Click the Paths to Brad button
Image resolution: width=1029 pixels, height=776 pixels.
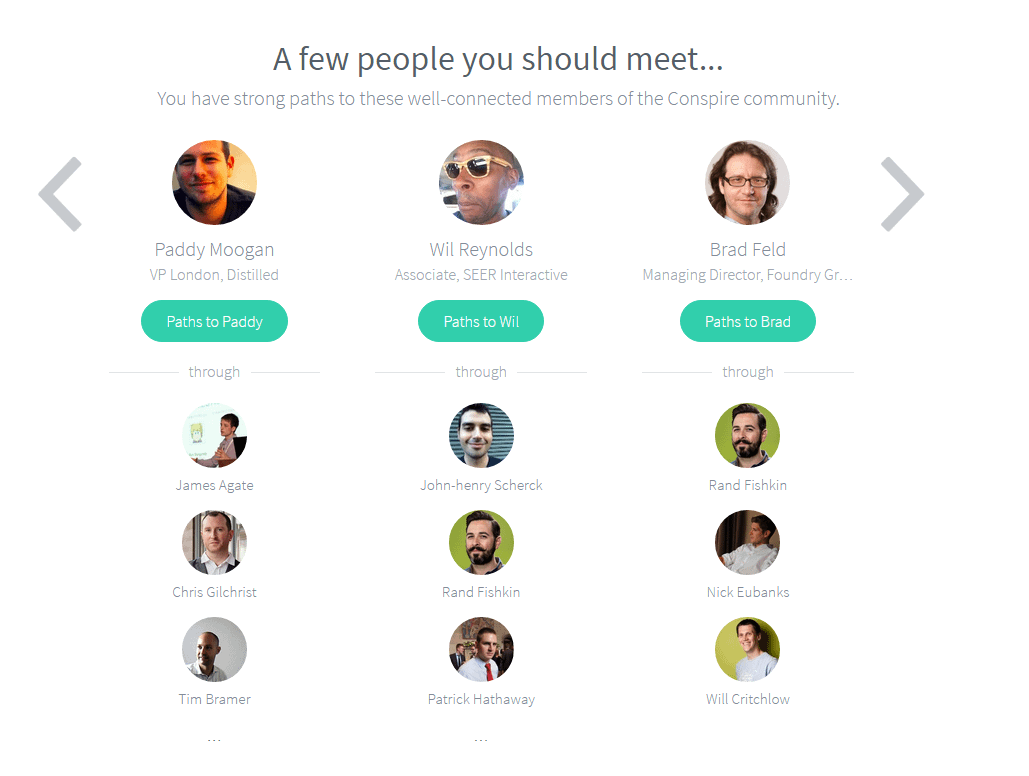(x=748, y=321)
